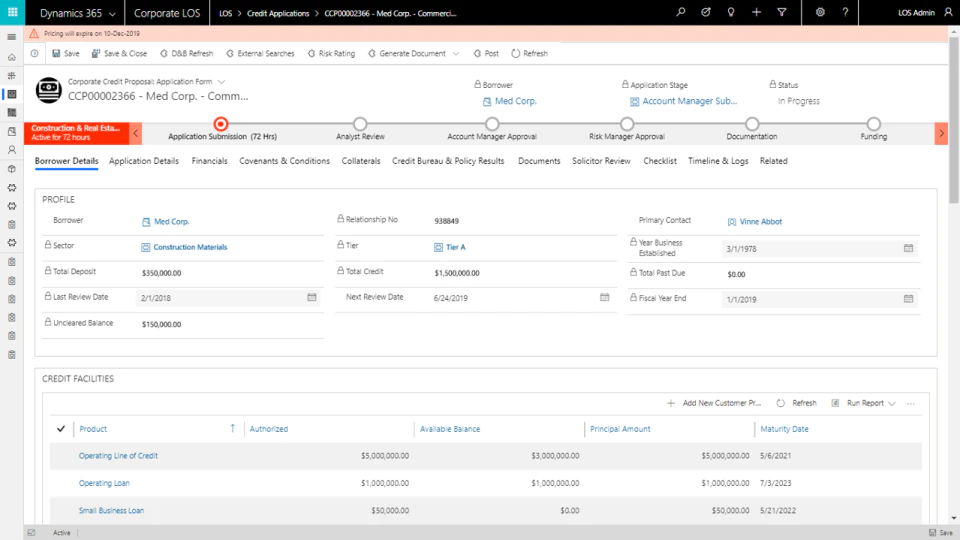The image size is (960, 540).
Task: Open the Dynamics 365 app launcher waffle
Action: point(12,12)
